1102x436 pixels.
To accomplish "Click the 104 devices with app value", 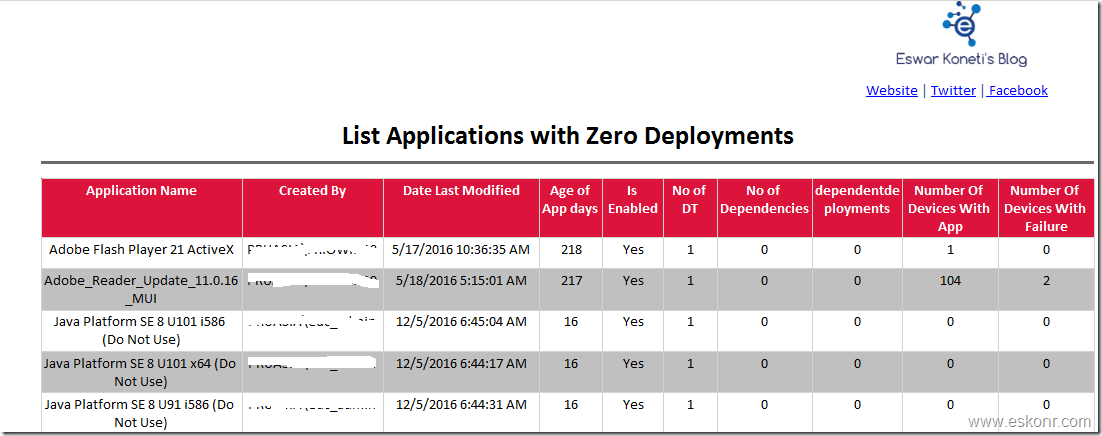I will point(950,281).
